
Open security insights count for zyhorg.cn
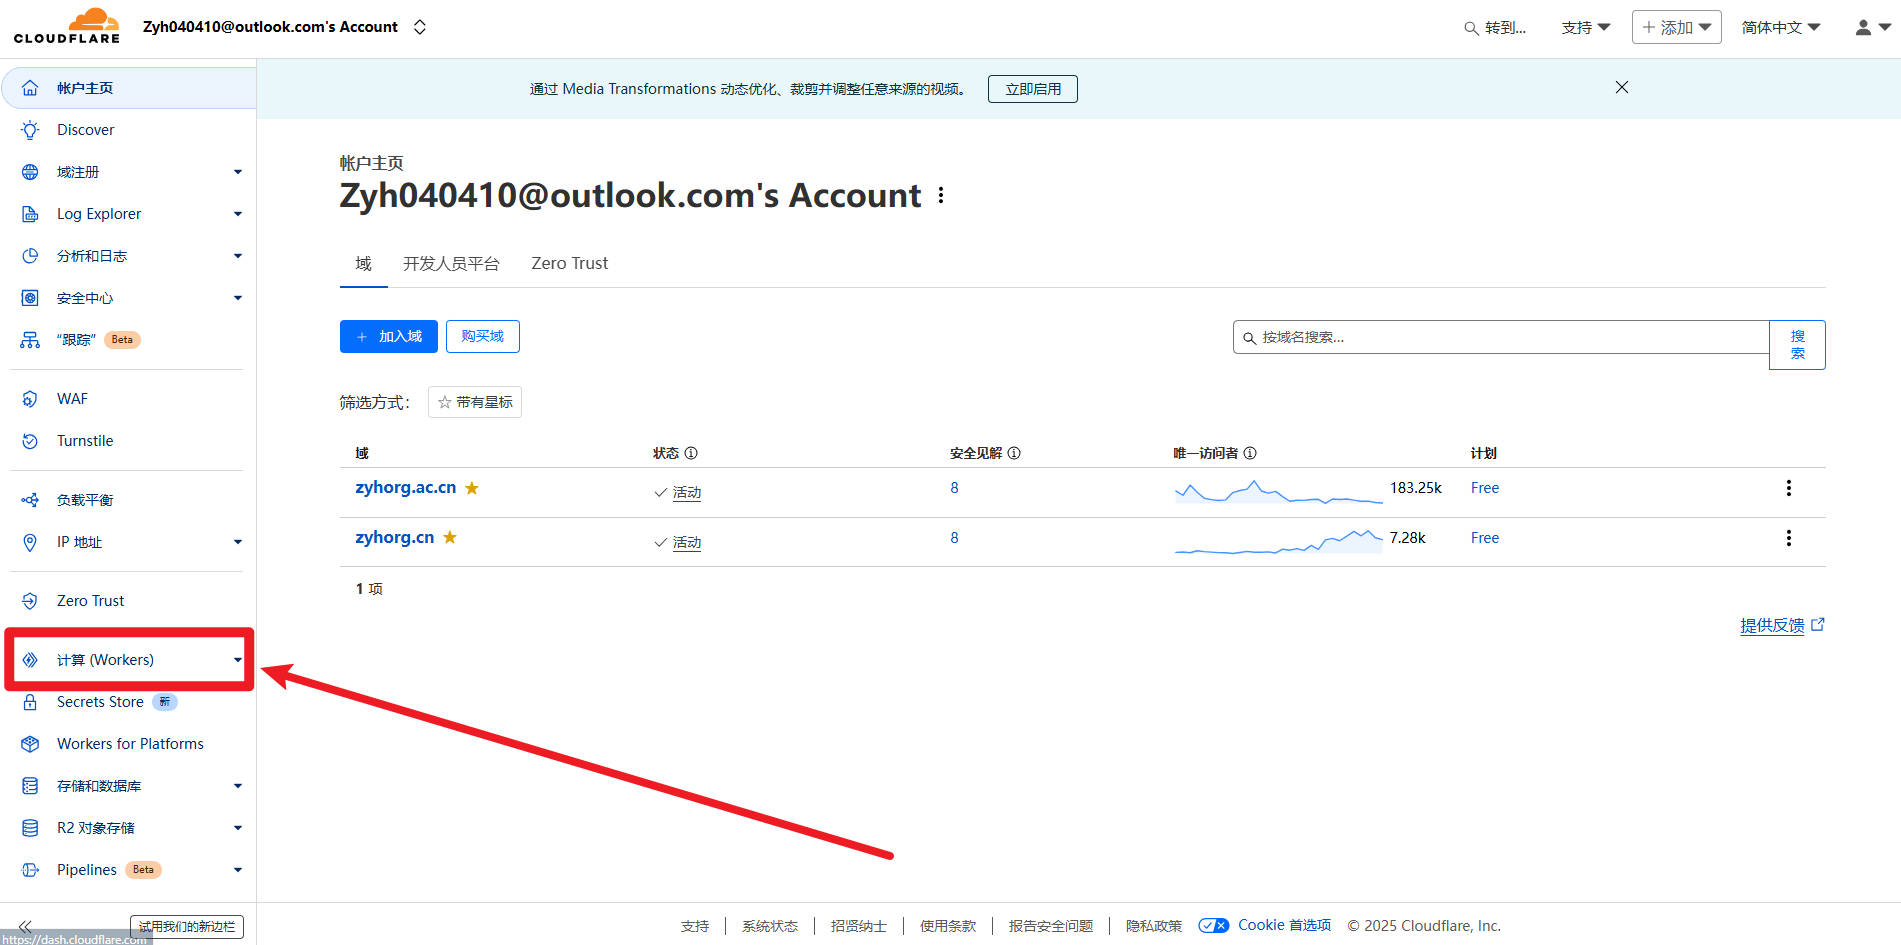click(954, 538)
